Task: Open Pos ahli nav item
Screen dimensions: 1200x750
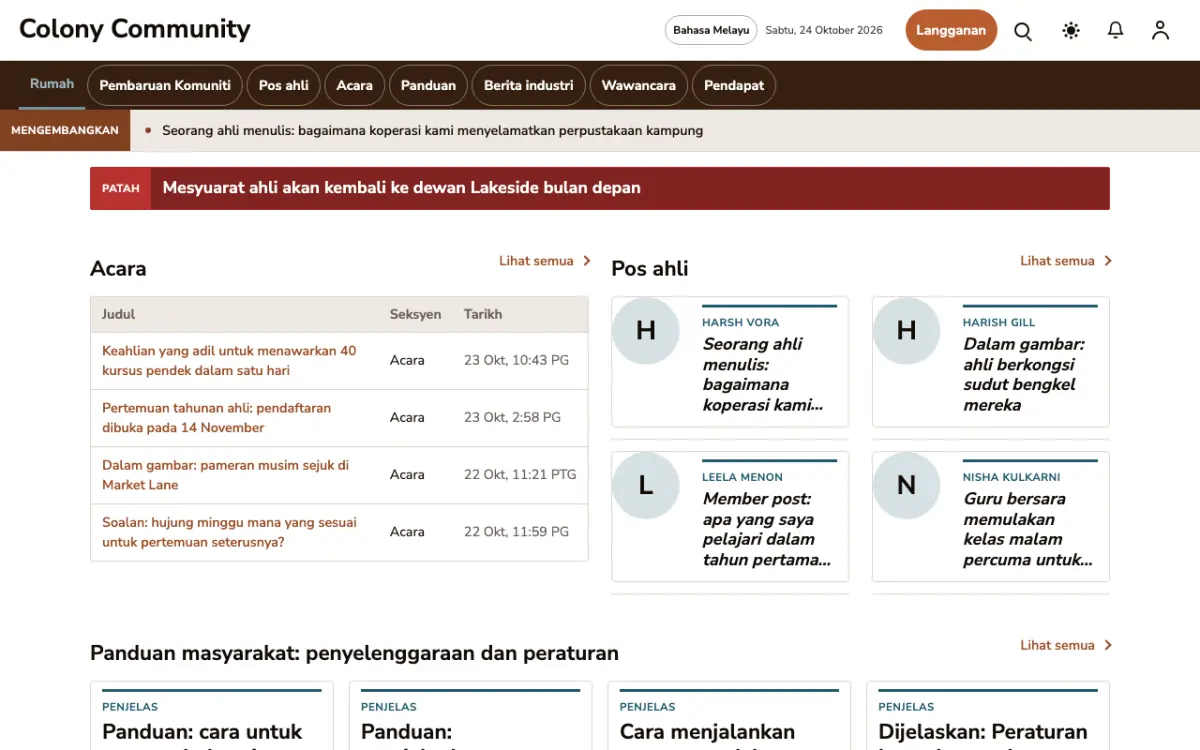Action: 284,85
